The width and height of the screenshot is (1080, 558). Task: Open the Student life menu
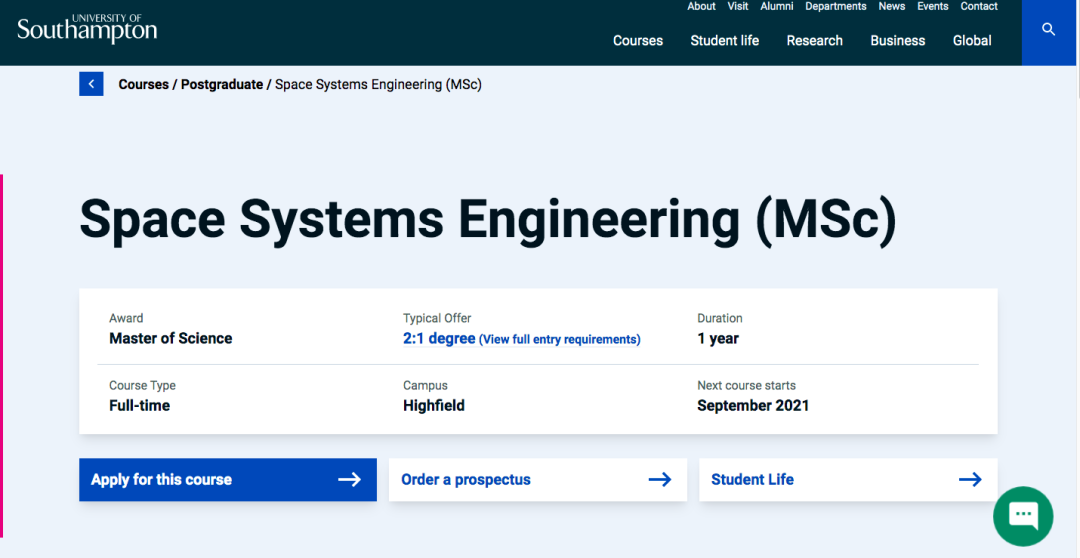[725, 41]
